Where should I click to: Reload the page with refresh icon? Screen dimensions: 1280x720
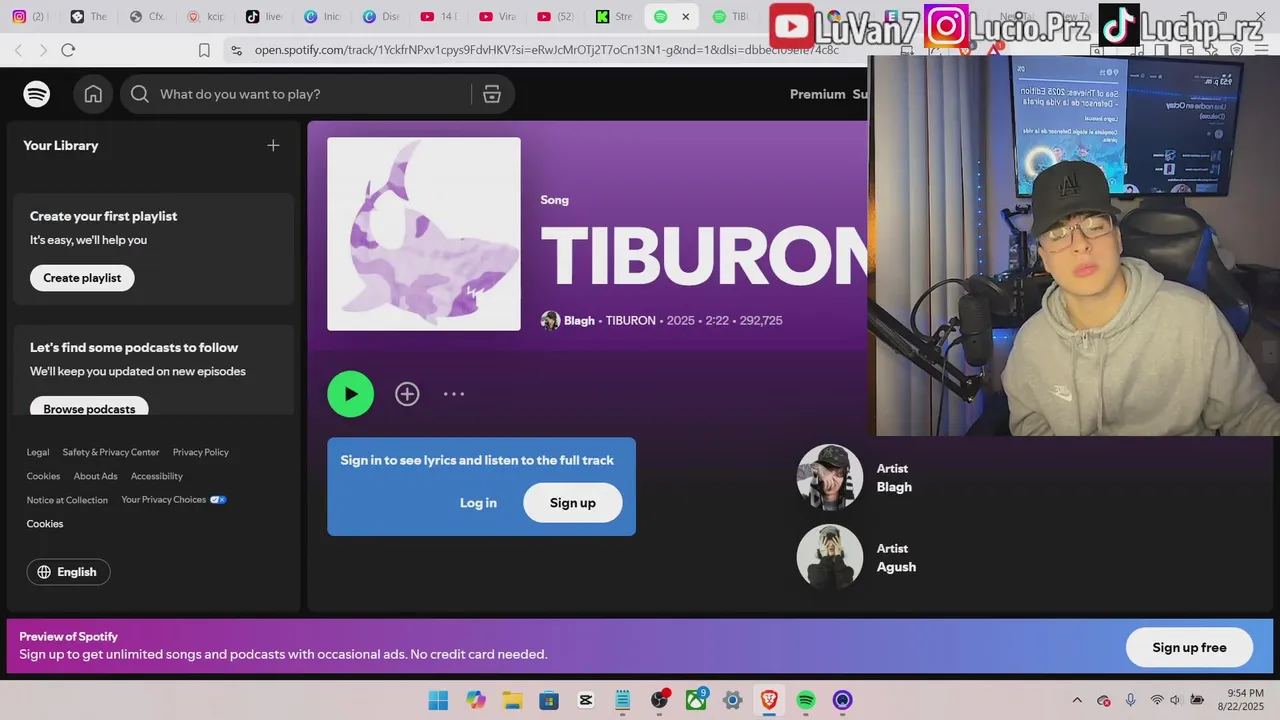click(68, 50)
